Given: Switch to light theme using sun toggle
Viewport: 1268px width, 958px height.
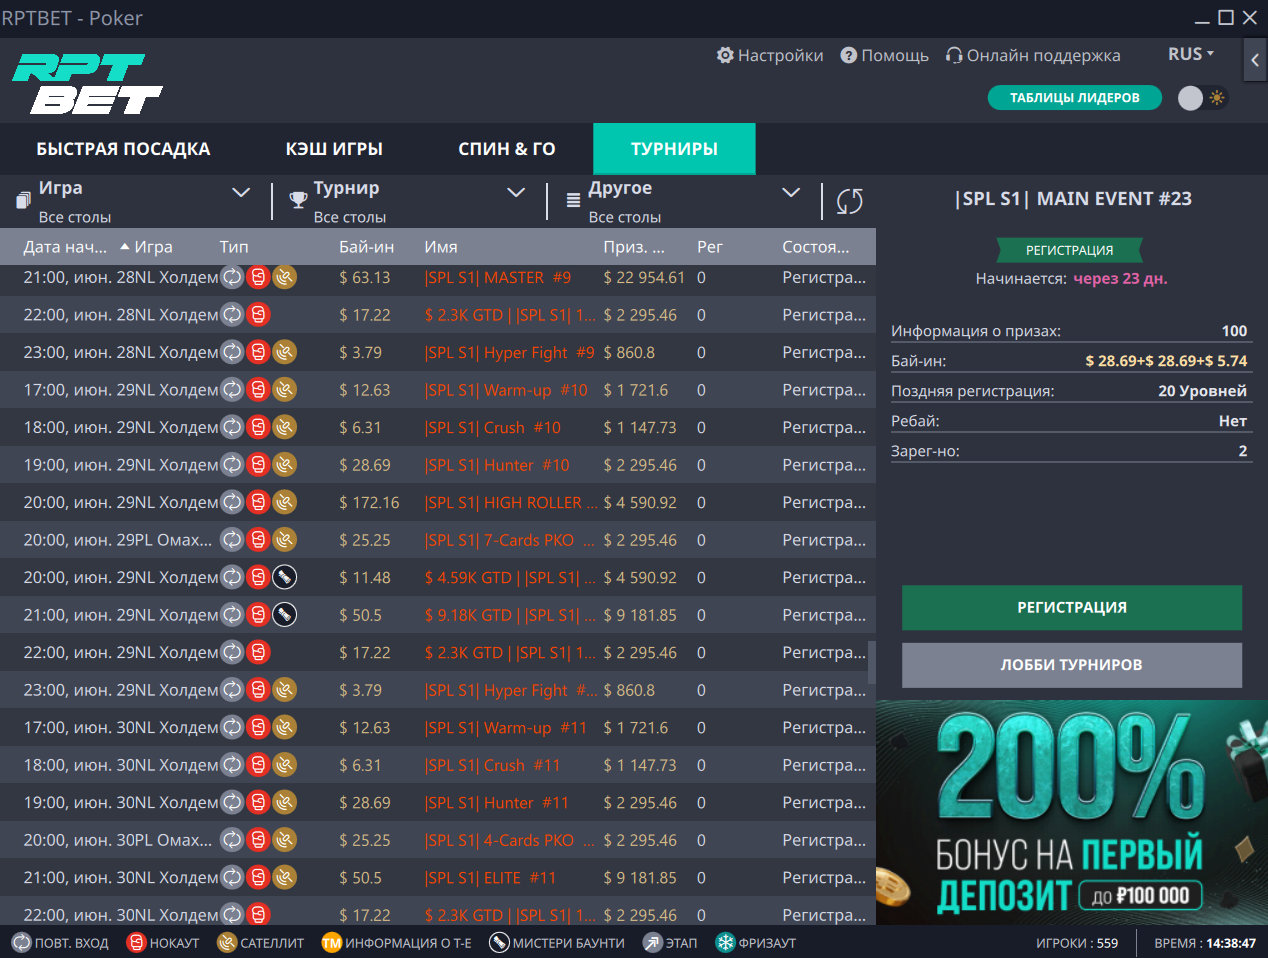Looking at the screenshot, I should point(1216,97).
